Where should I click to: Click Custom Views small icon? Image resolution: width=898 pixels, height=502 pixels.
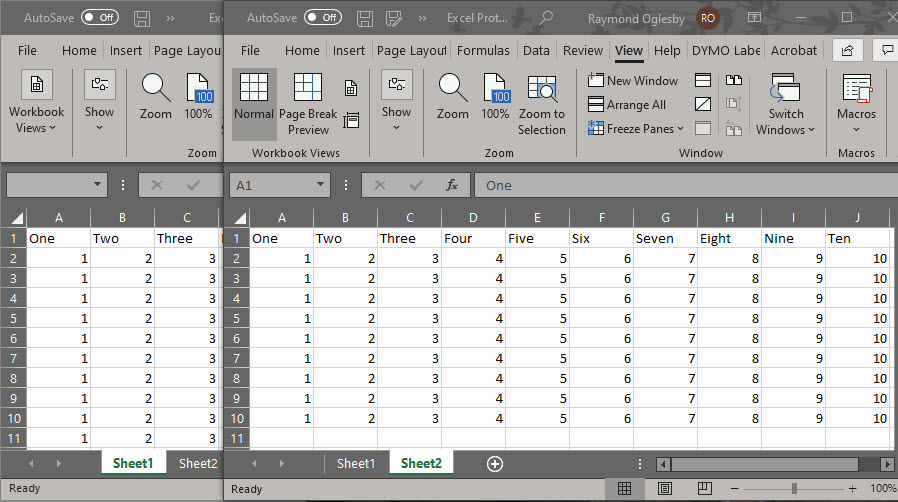pyautogui.click(x=351, y=121)
